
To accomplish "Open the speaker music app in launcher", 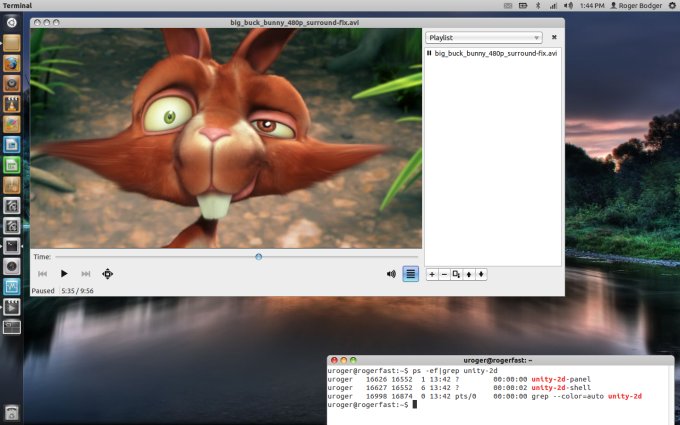I will pos(12,83).
